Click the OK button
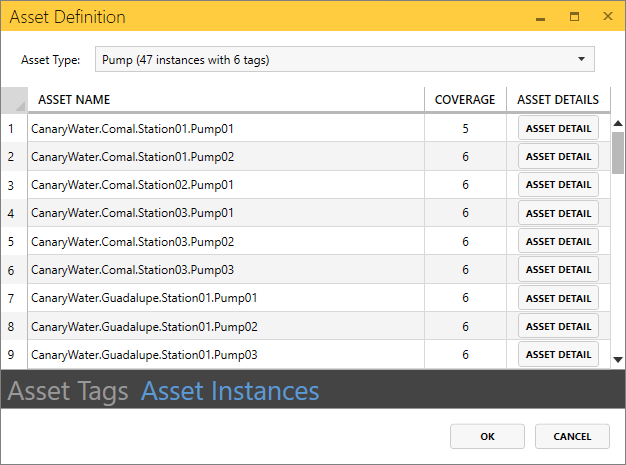The width and height of the screenshot is (626, 465). (487, 436)
